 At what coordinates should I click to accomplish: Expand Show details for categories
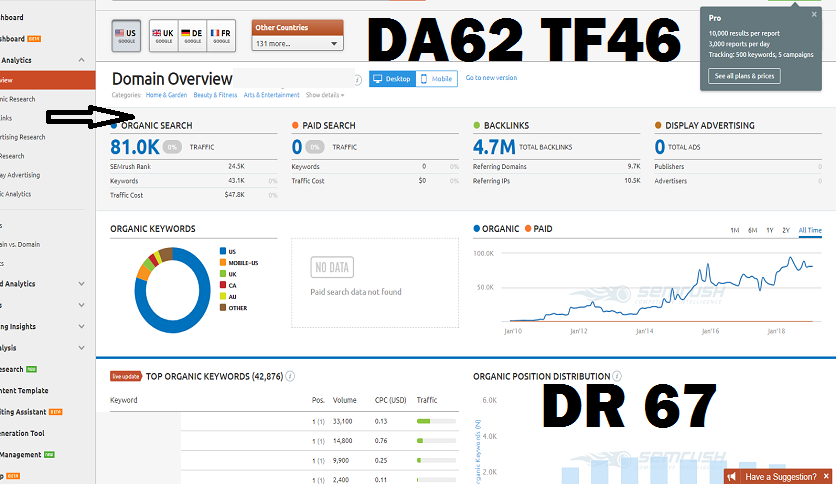pyautogui.click(x=325, y=95)
